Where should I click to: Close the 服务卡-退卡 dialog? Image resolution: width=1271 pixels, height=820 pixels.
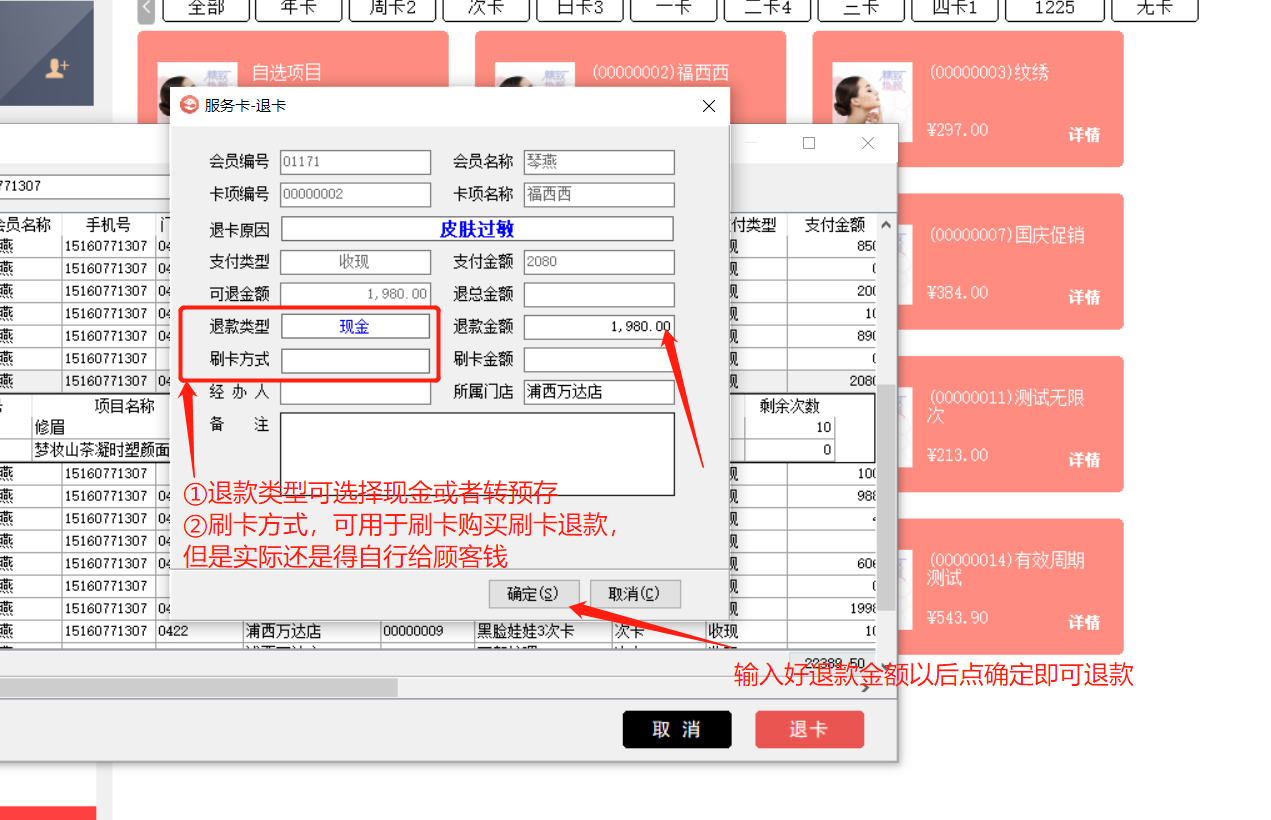point(709,106)
